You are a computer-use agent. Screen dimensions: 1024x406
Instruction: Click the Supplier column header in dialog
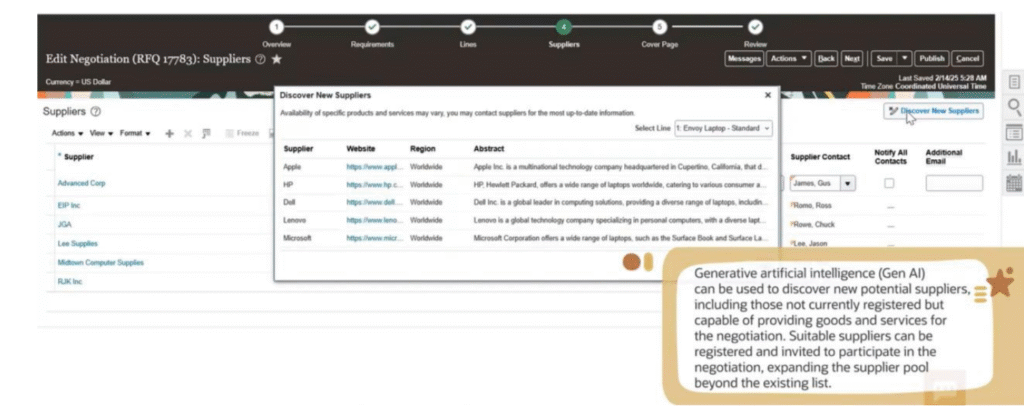(x=298, y=149)
